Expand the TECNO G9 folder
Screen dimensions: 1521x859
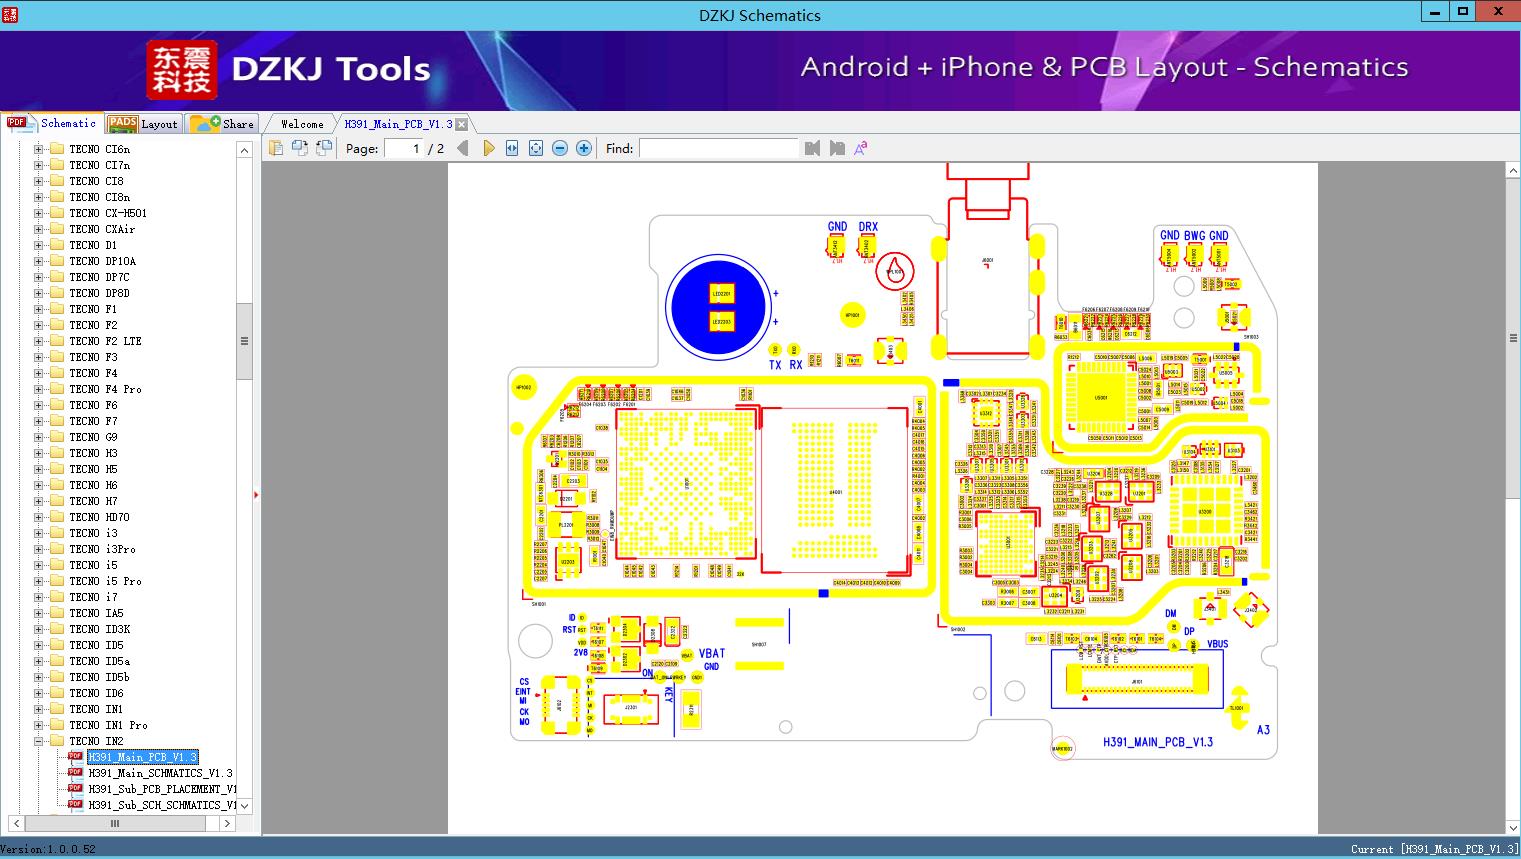coord(38,437)
